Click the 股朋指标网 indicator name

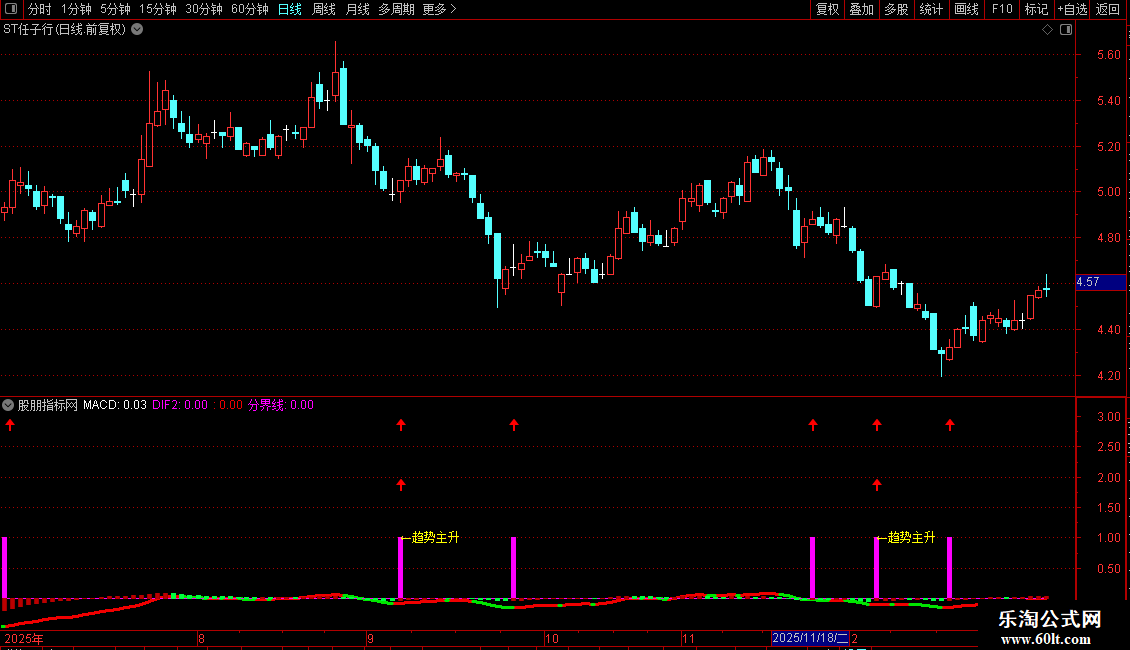click(48, 405)
